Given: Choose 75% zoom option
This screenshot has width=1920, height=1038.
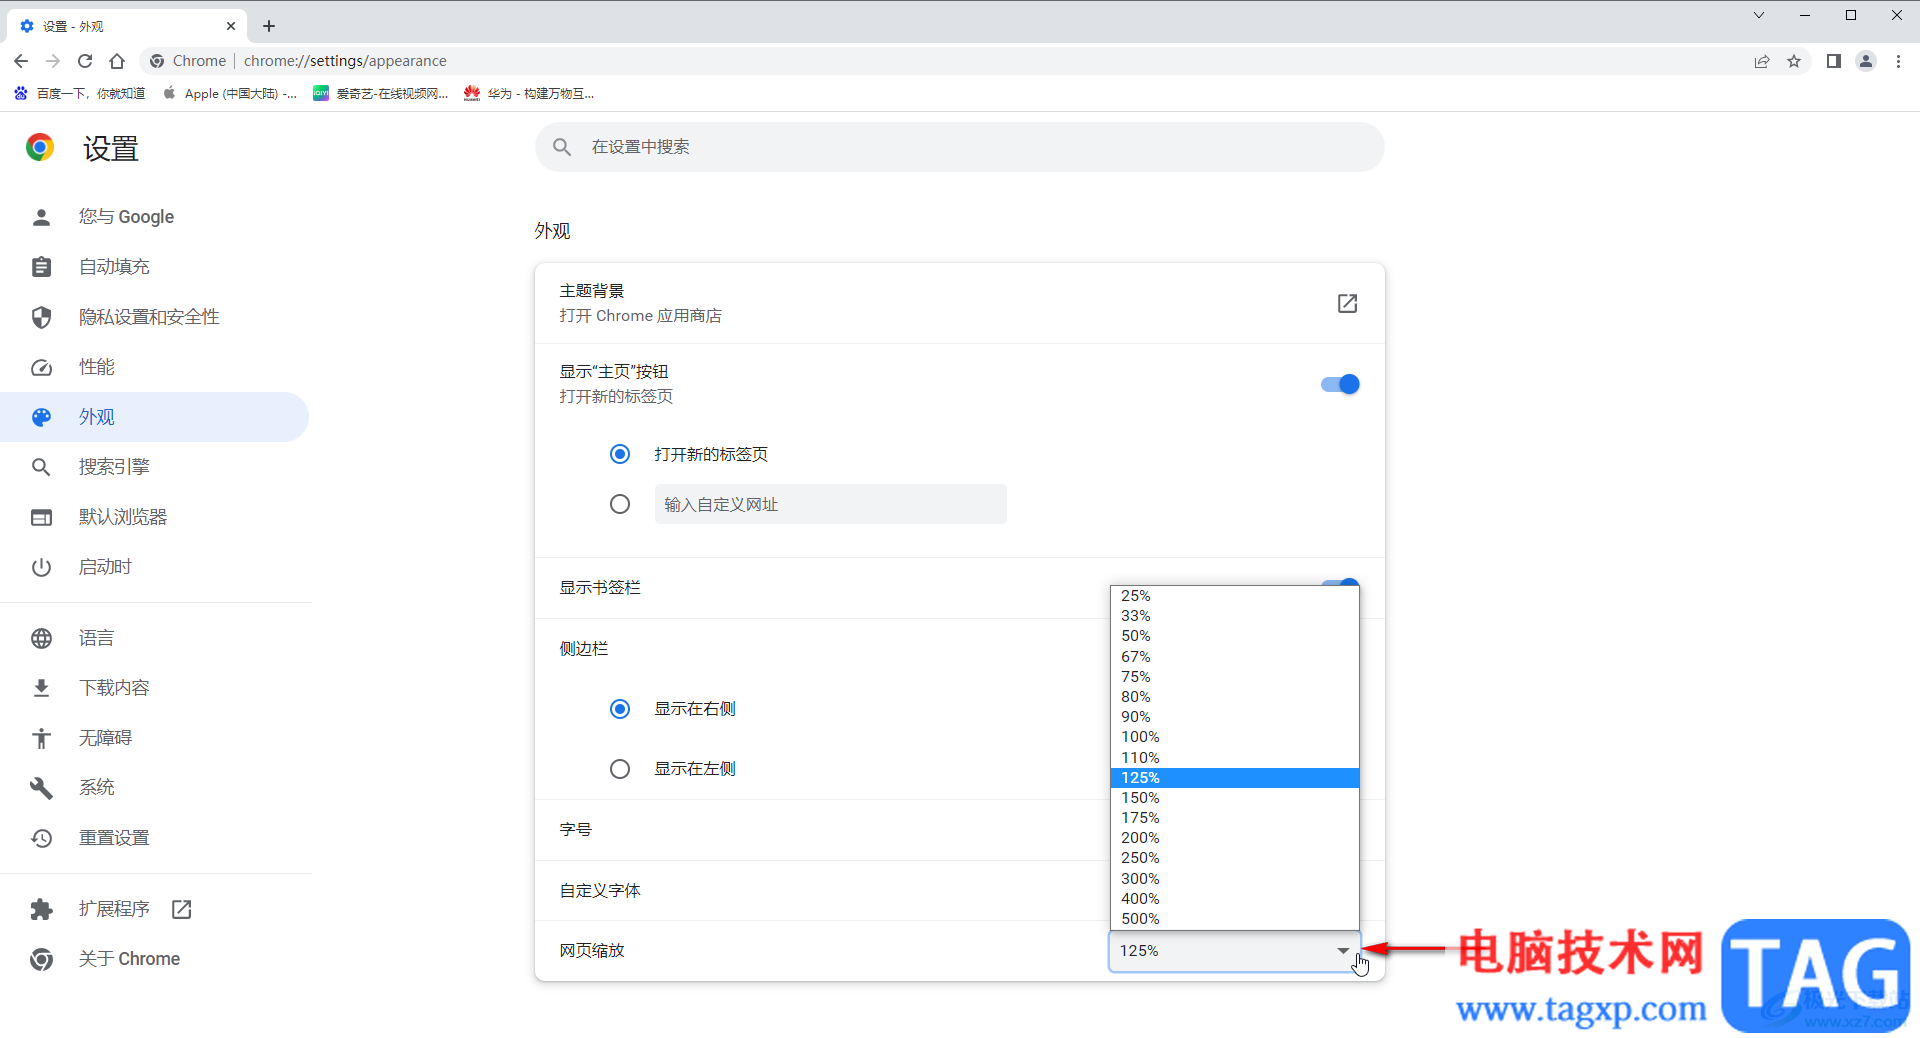Looking at the screenshot, I should (x=1234, y=676).
